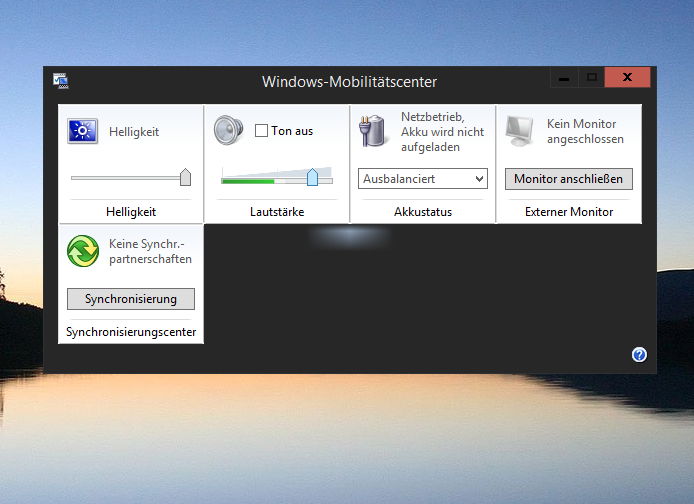Minimize the Windows-Mobilitätscenter window
Viewport: 694px width, 504px height.
coord(564,78)
